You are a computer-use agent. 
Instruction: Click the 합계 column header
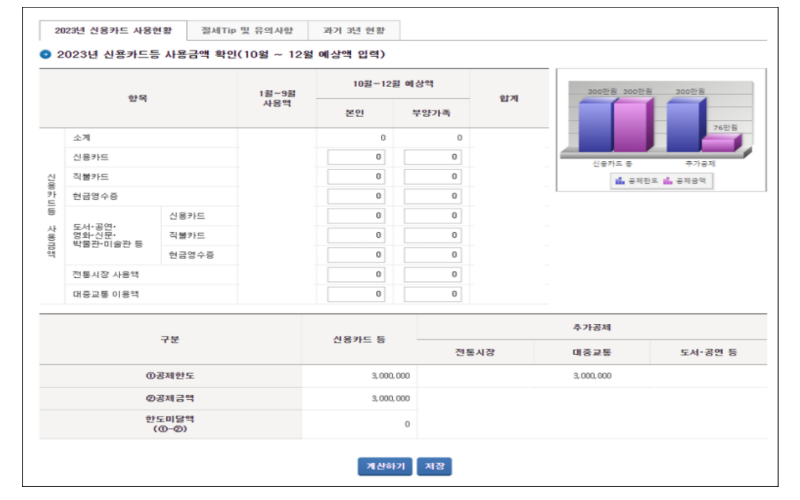[509, 98]
